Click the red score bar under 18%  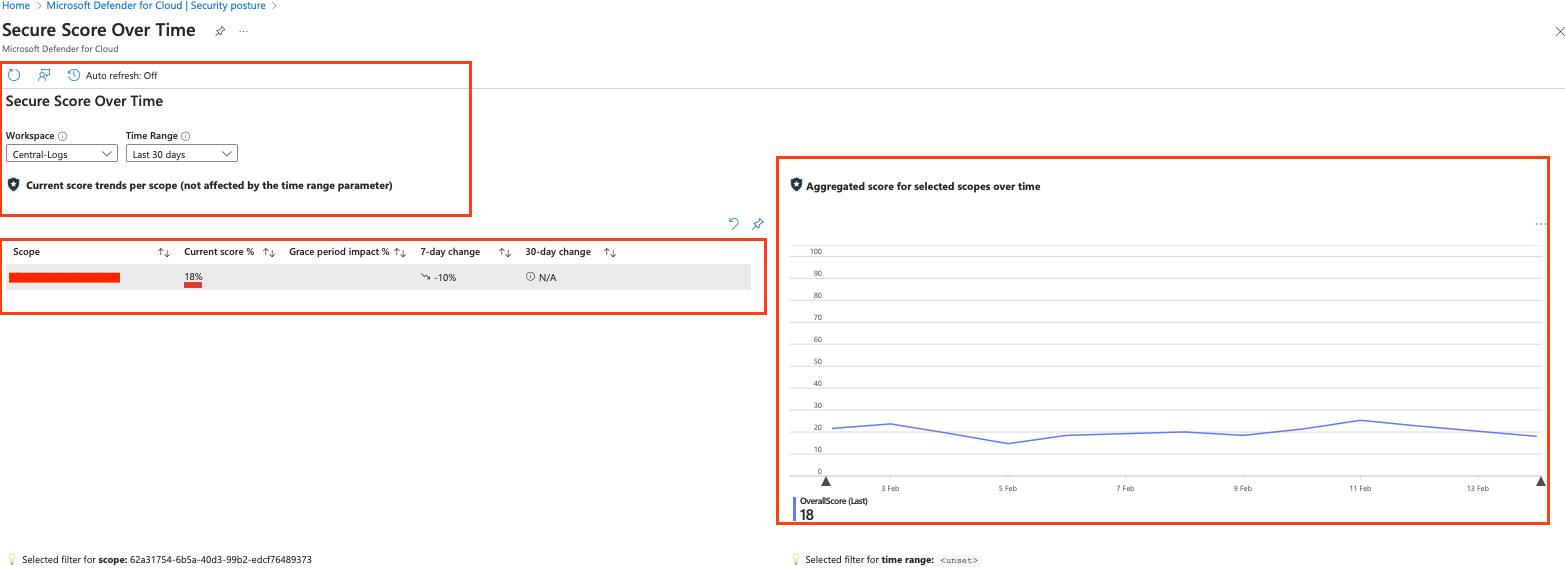[x=193, y=285]
